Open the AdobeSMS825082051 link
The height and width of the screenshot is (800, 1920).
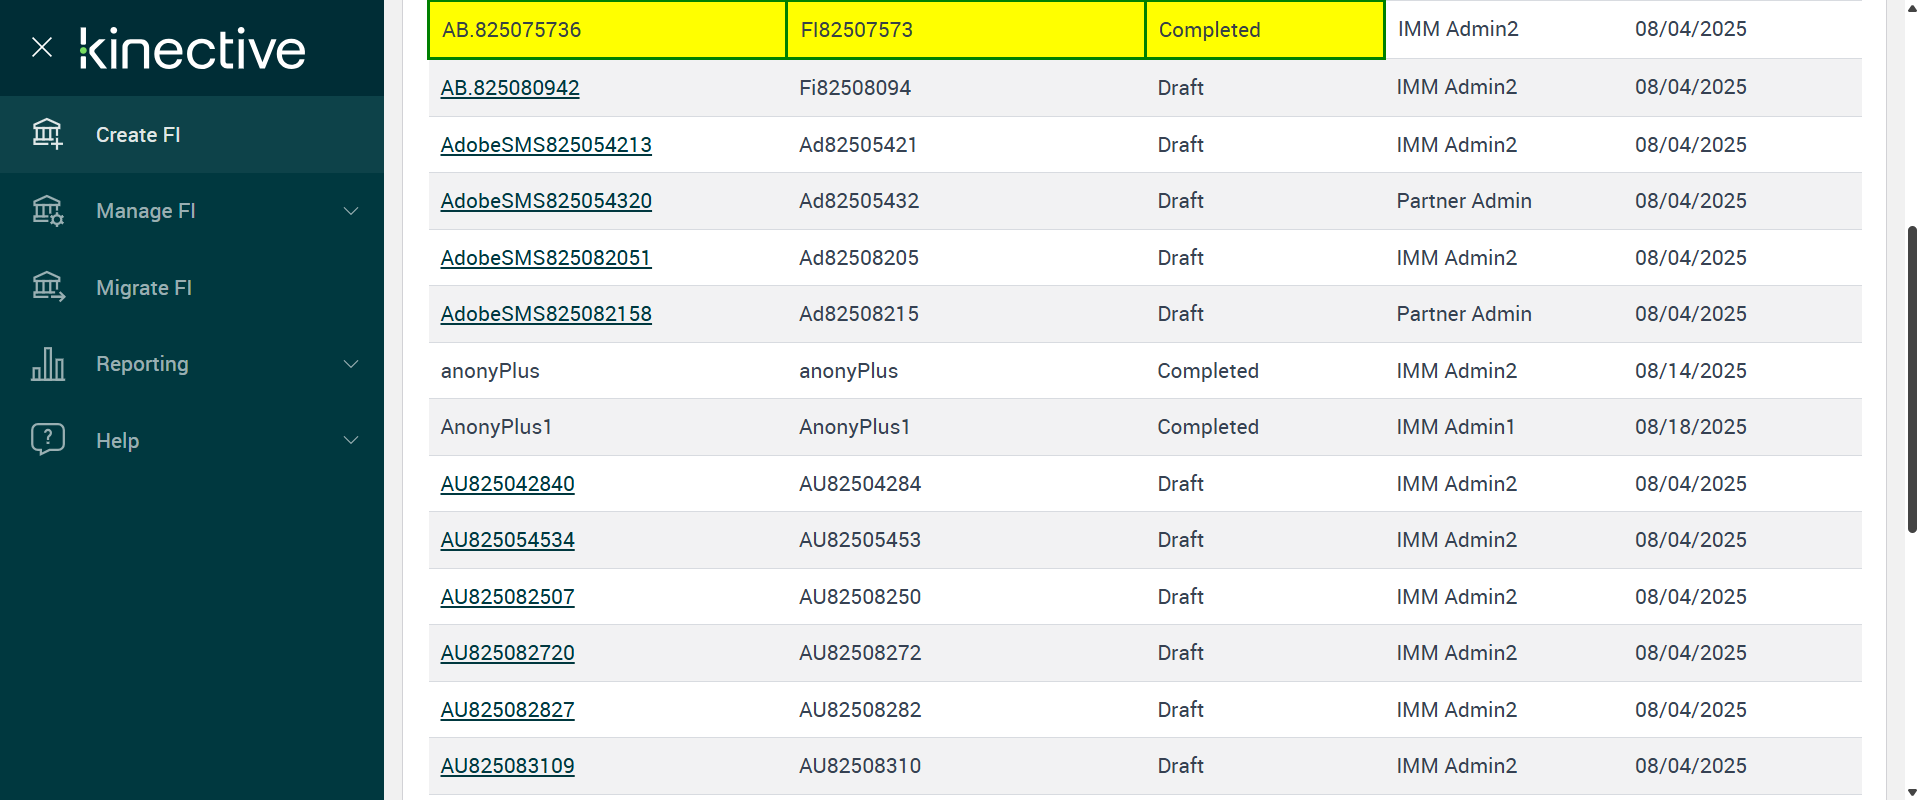(x=546, y=258)
